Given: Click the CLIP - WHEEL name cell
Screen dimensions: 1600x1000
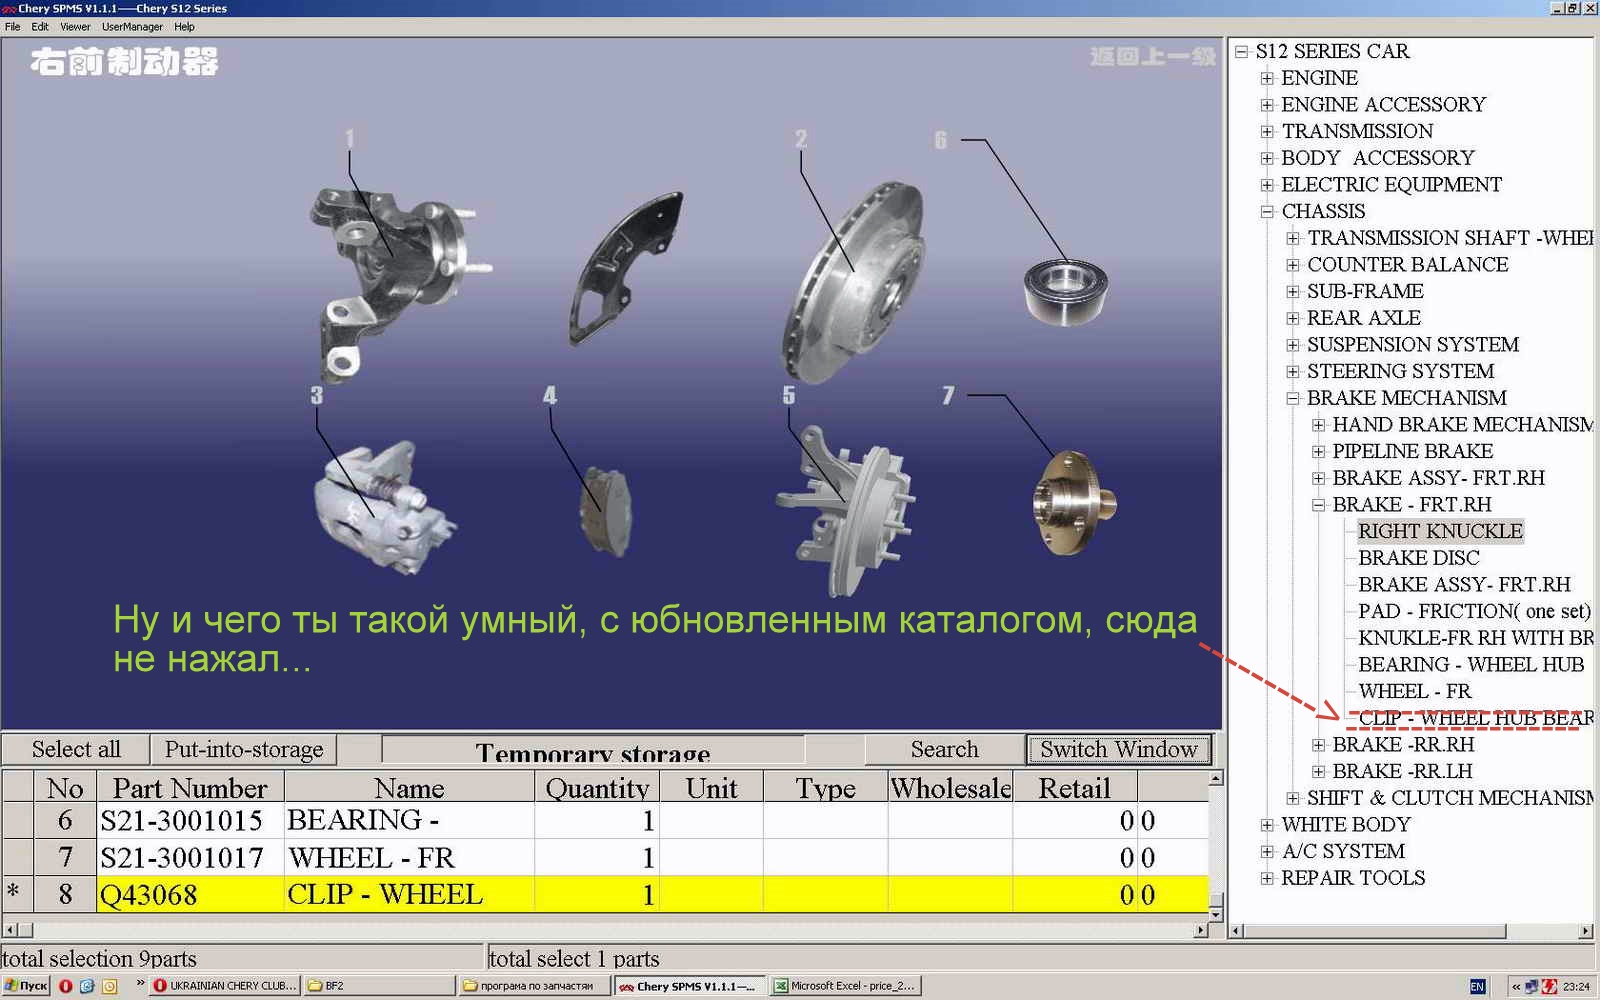Looking at the screenshot, I should [x=409, y=894].
